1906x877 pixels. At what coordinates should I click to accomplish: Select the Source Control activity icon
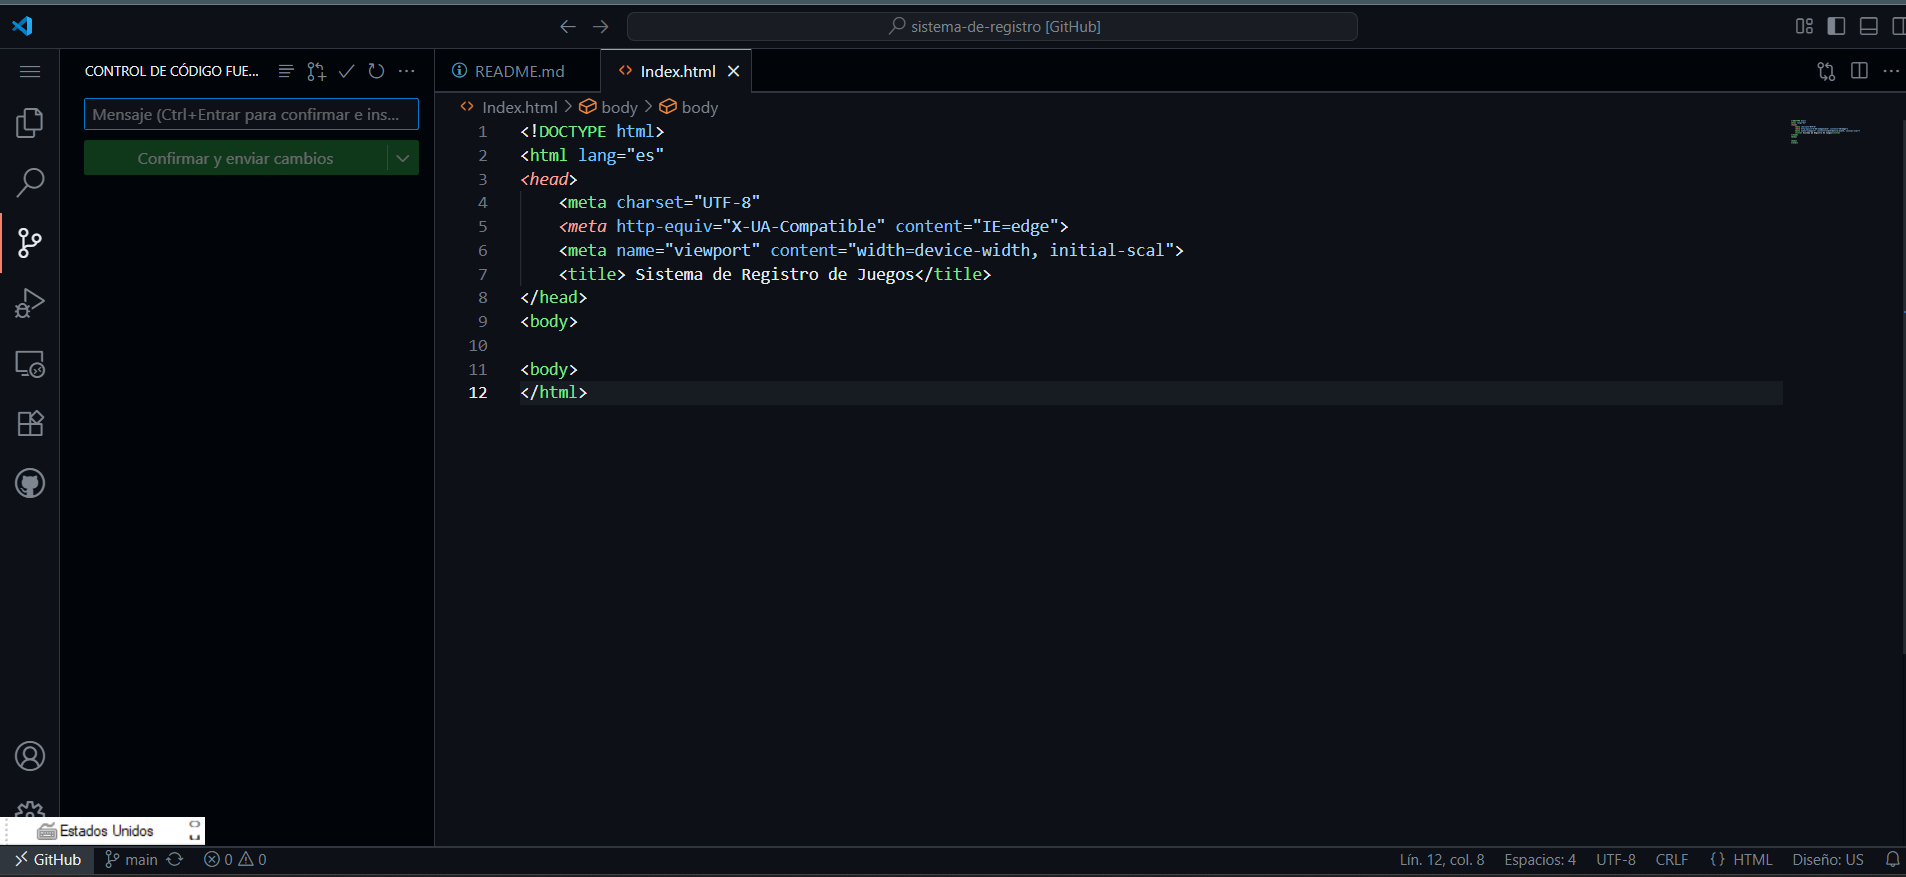coord(30,243)
